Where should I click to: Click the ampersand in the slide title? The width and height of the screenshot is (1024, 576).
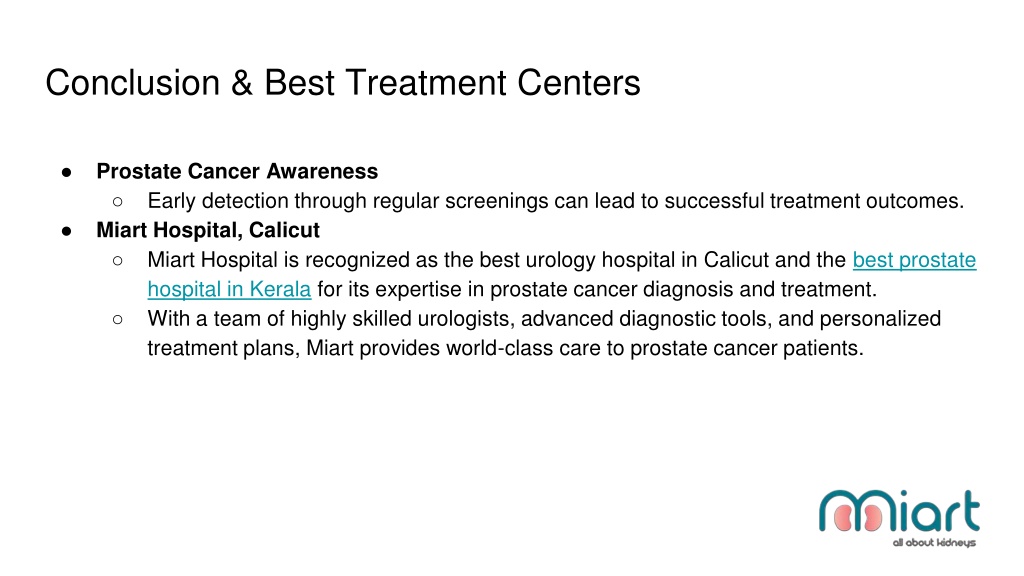pyautogui.click(x=242, y=83)
